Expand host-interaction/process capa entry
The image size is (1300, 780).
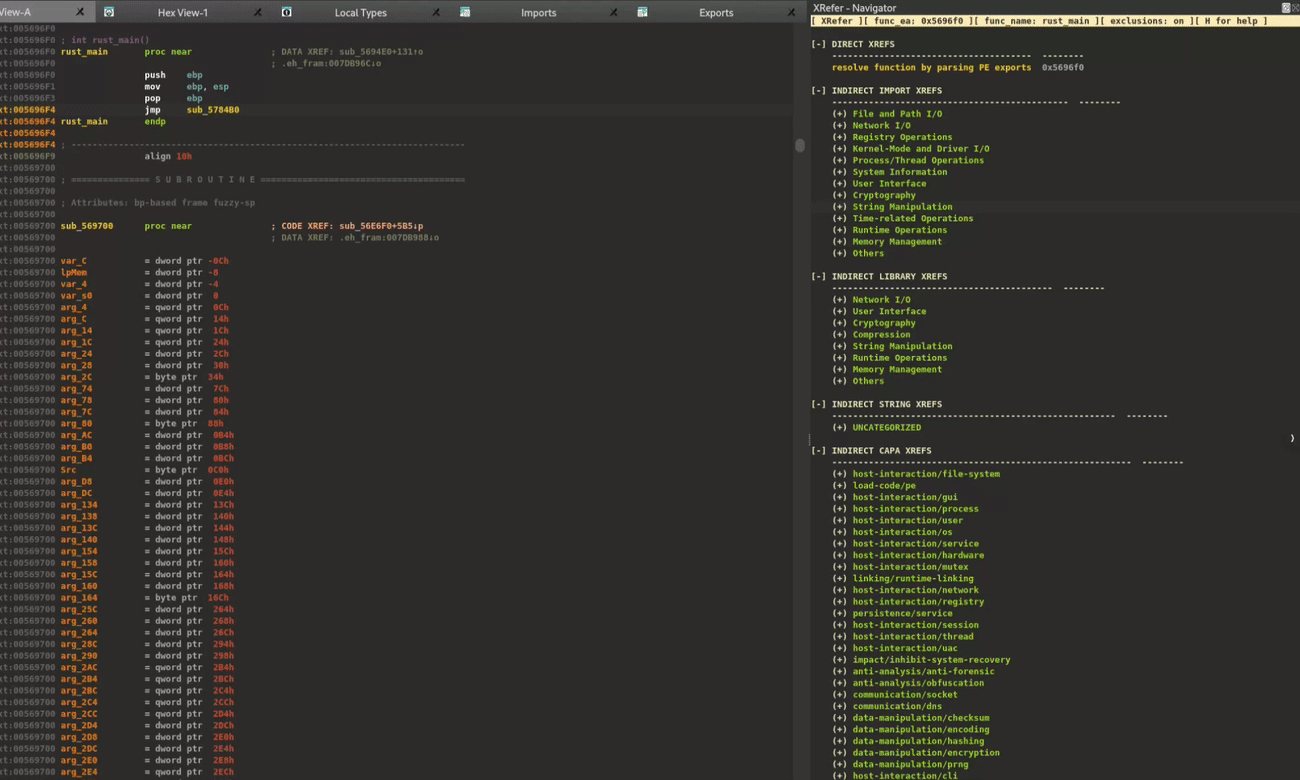pos(840,509)
